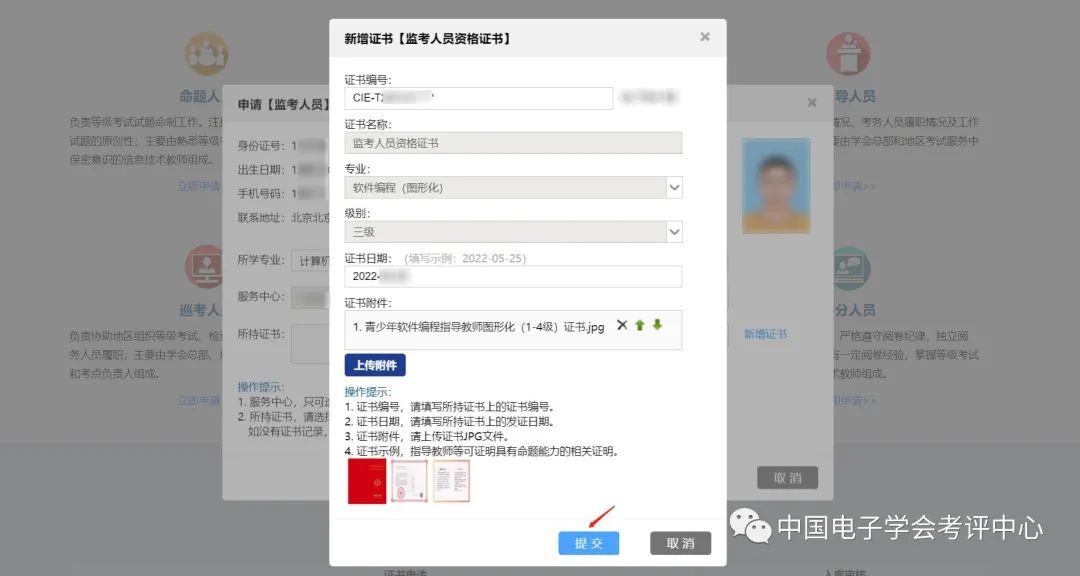Close the 新增证书 dialog with the X
Viewport: 1080px width, 576px height.
[x=705, y=37]
